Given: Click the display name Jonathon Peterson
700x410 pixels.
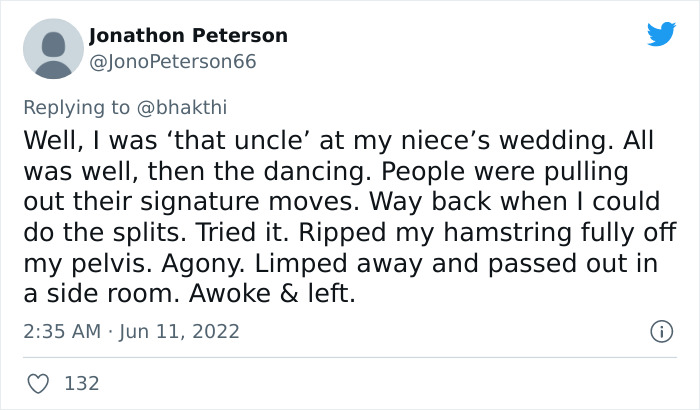Looking at the screenshot, I should (188, 36).
